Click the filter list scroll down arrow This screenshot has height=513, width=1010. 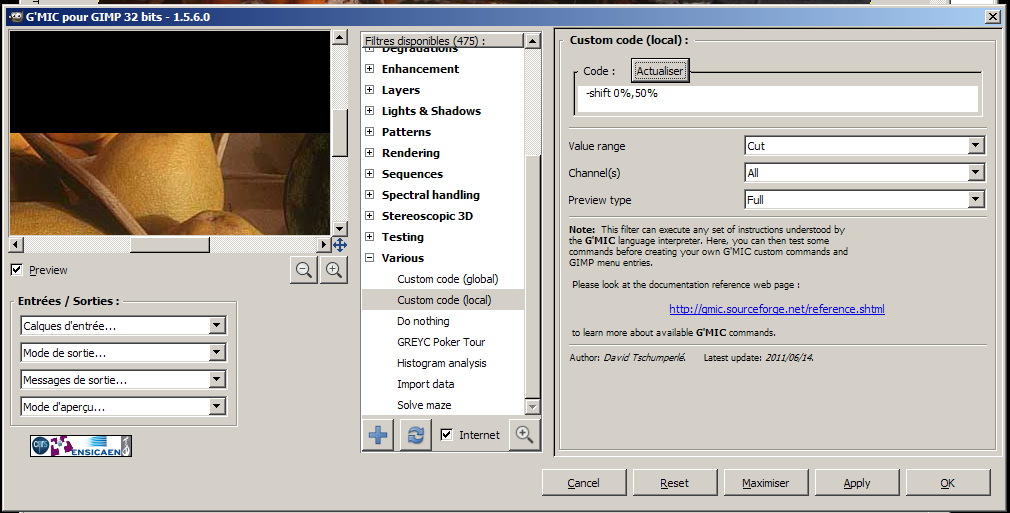click(532, 406)
